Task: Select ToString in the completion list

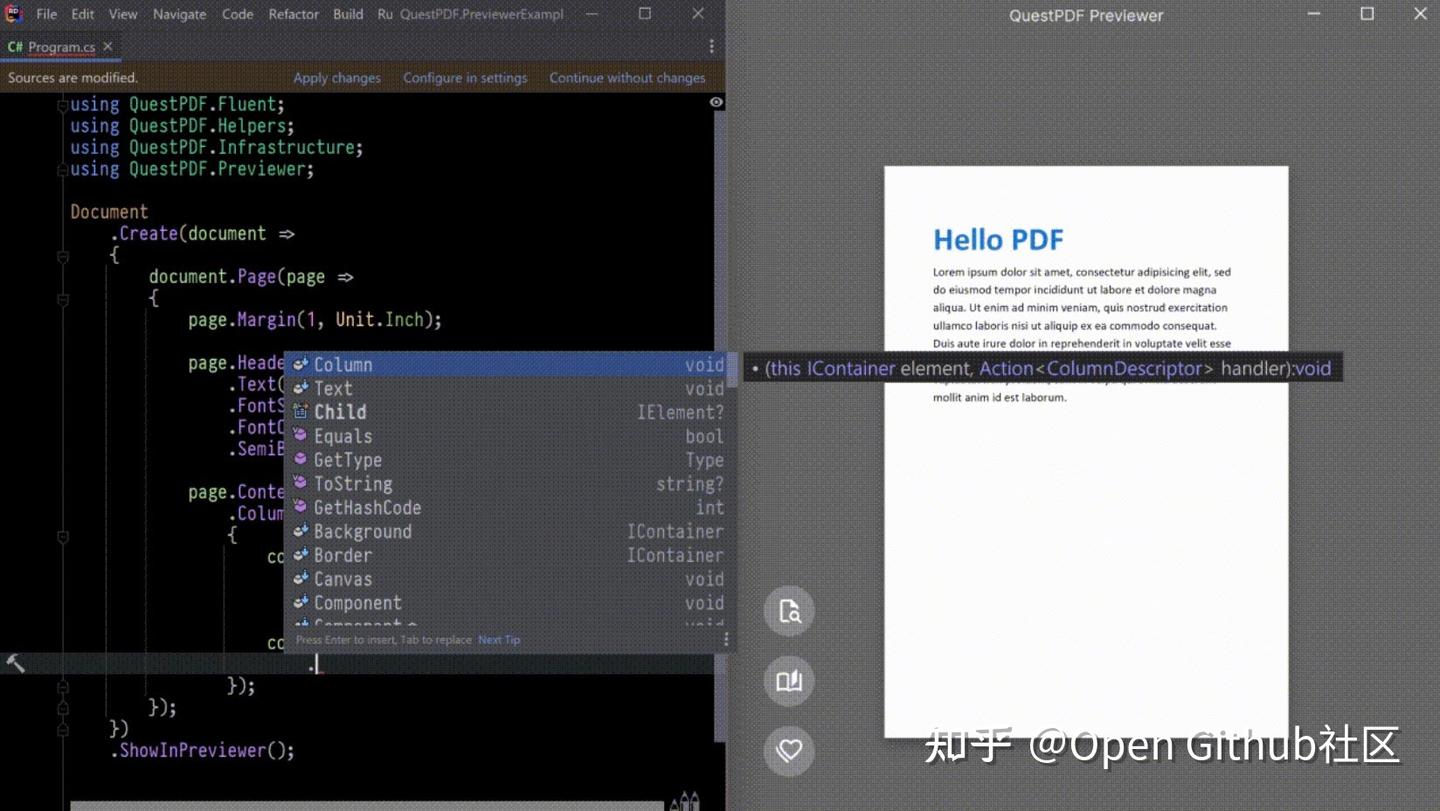Action: (x=508, y=484)
